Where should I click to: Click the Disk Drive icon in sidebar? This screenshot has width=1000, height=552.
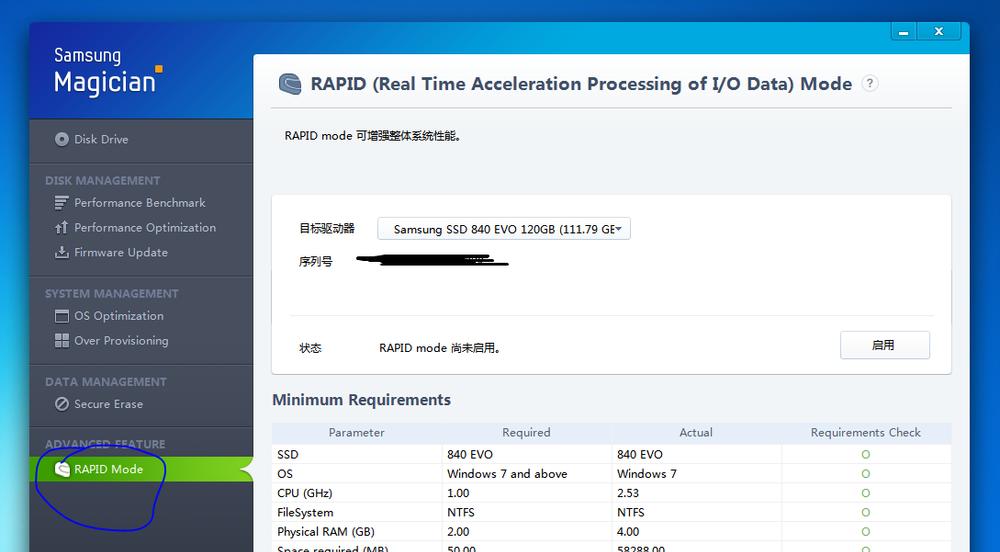pos(62,139)
